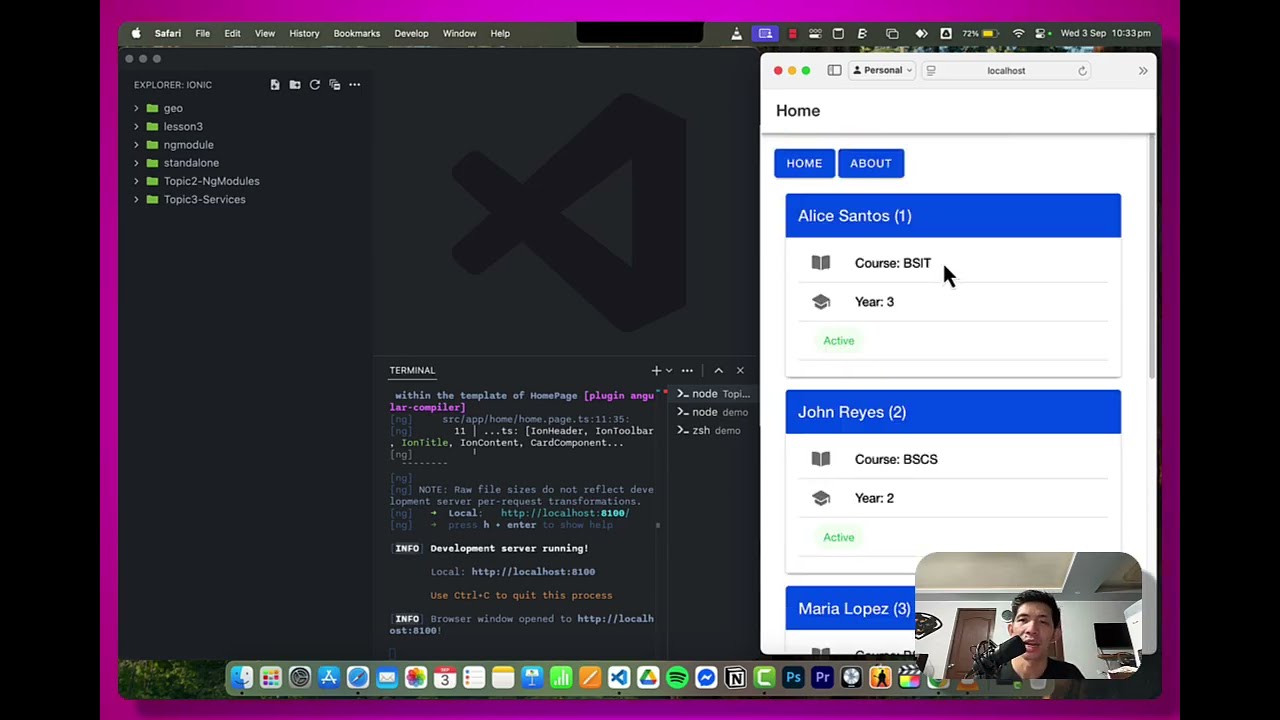The image size is (1280, 720).
Task: Open Camtasia from the dock
Action: click(764, 678)
